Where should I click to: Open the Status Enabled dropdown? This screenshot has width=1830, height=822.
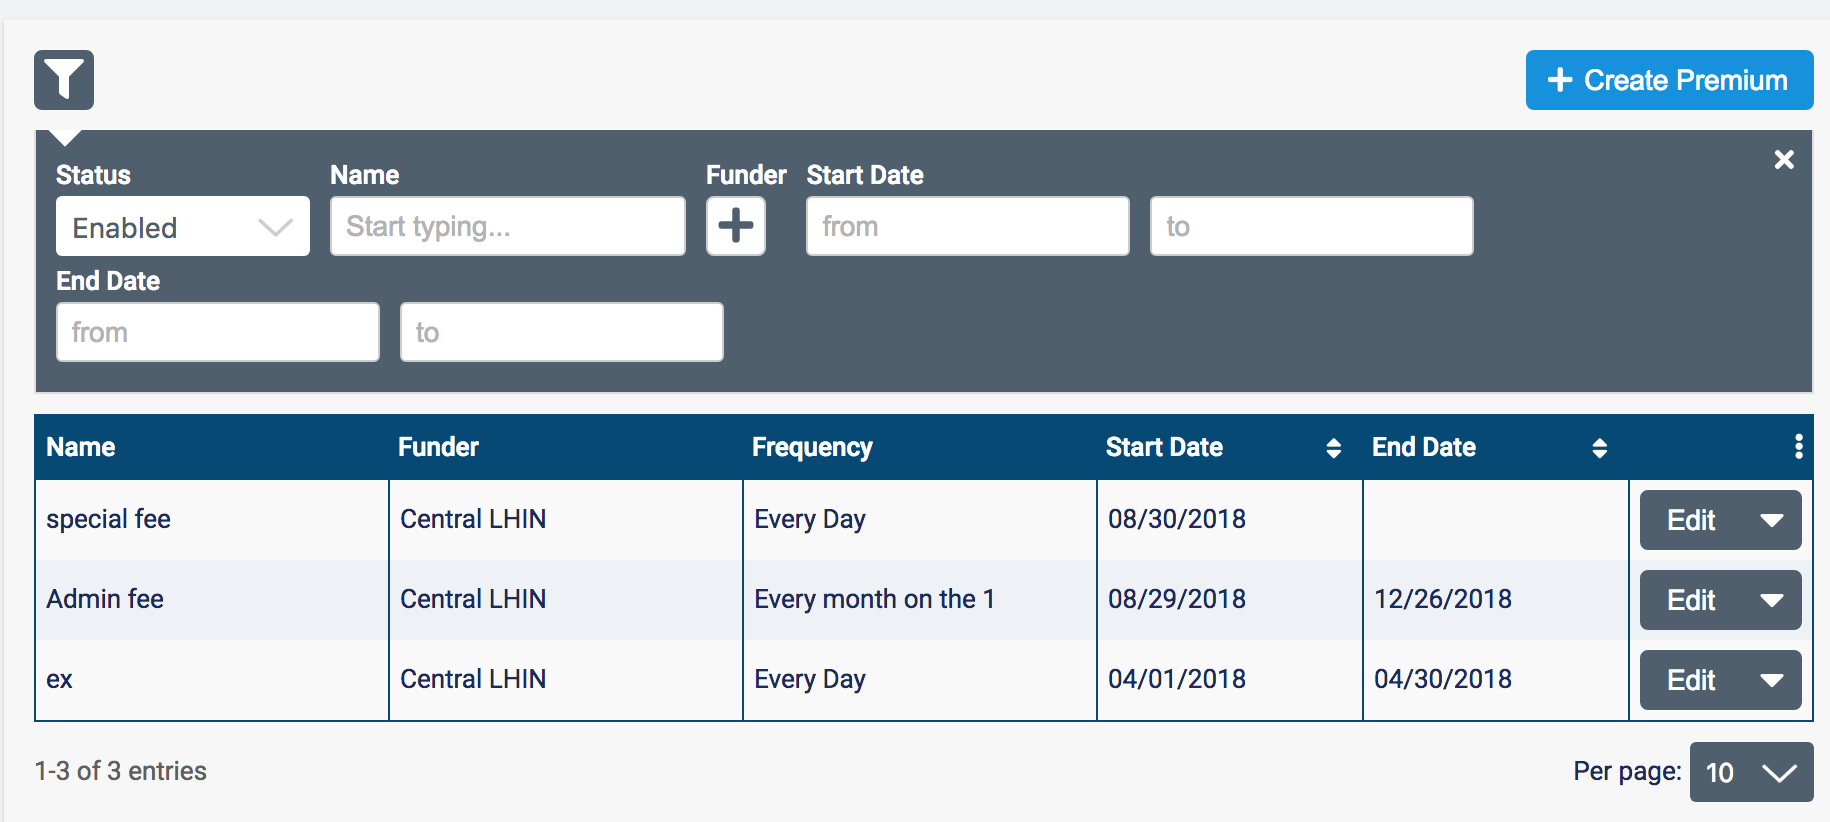click(183, 227)
